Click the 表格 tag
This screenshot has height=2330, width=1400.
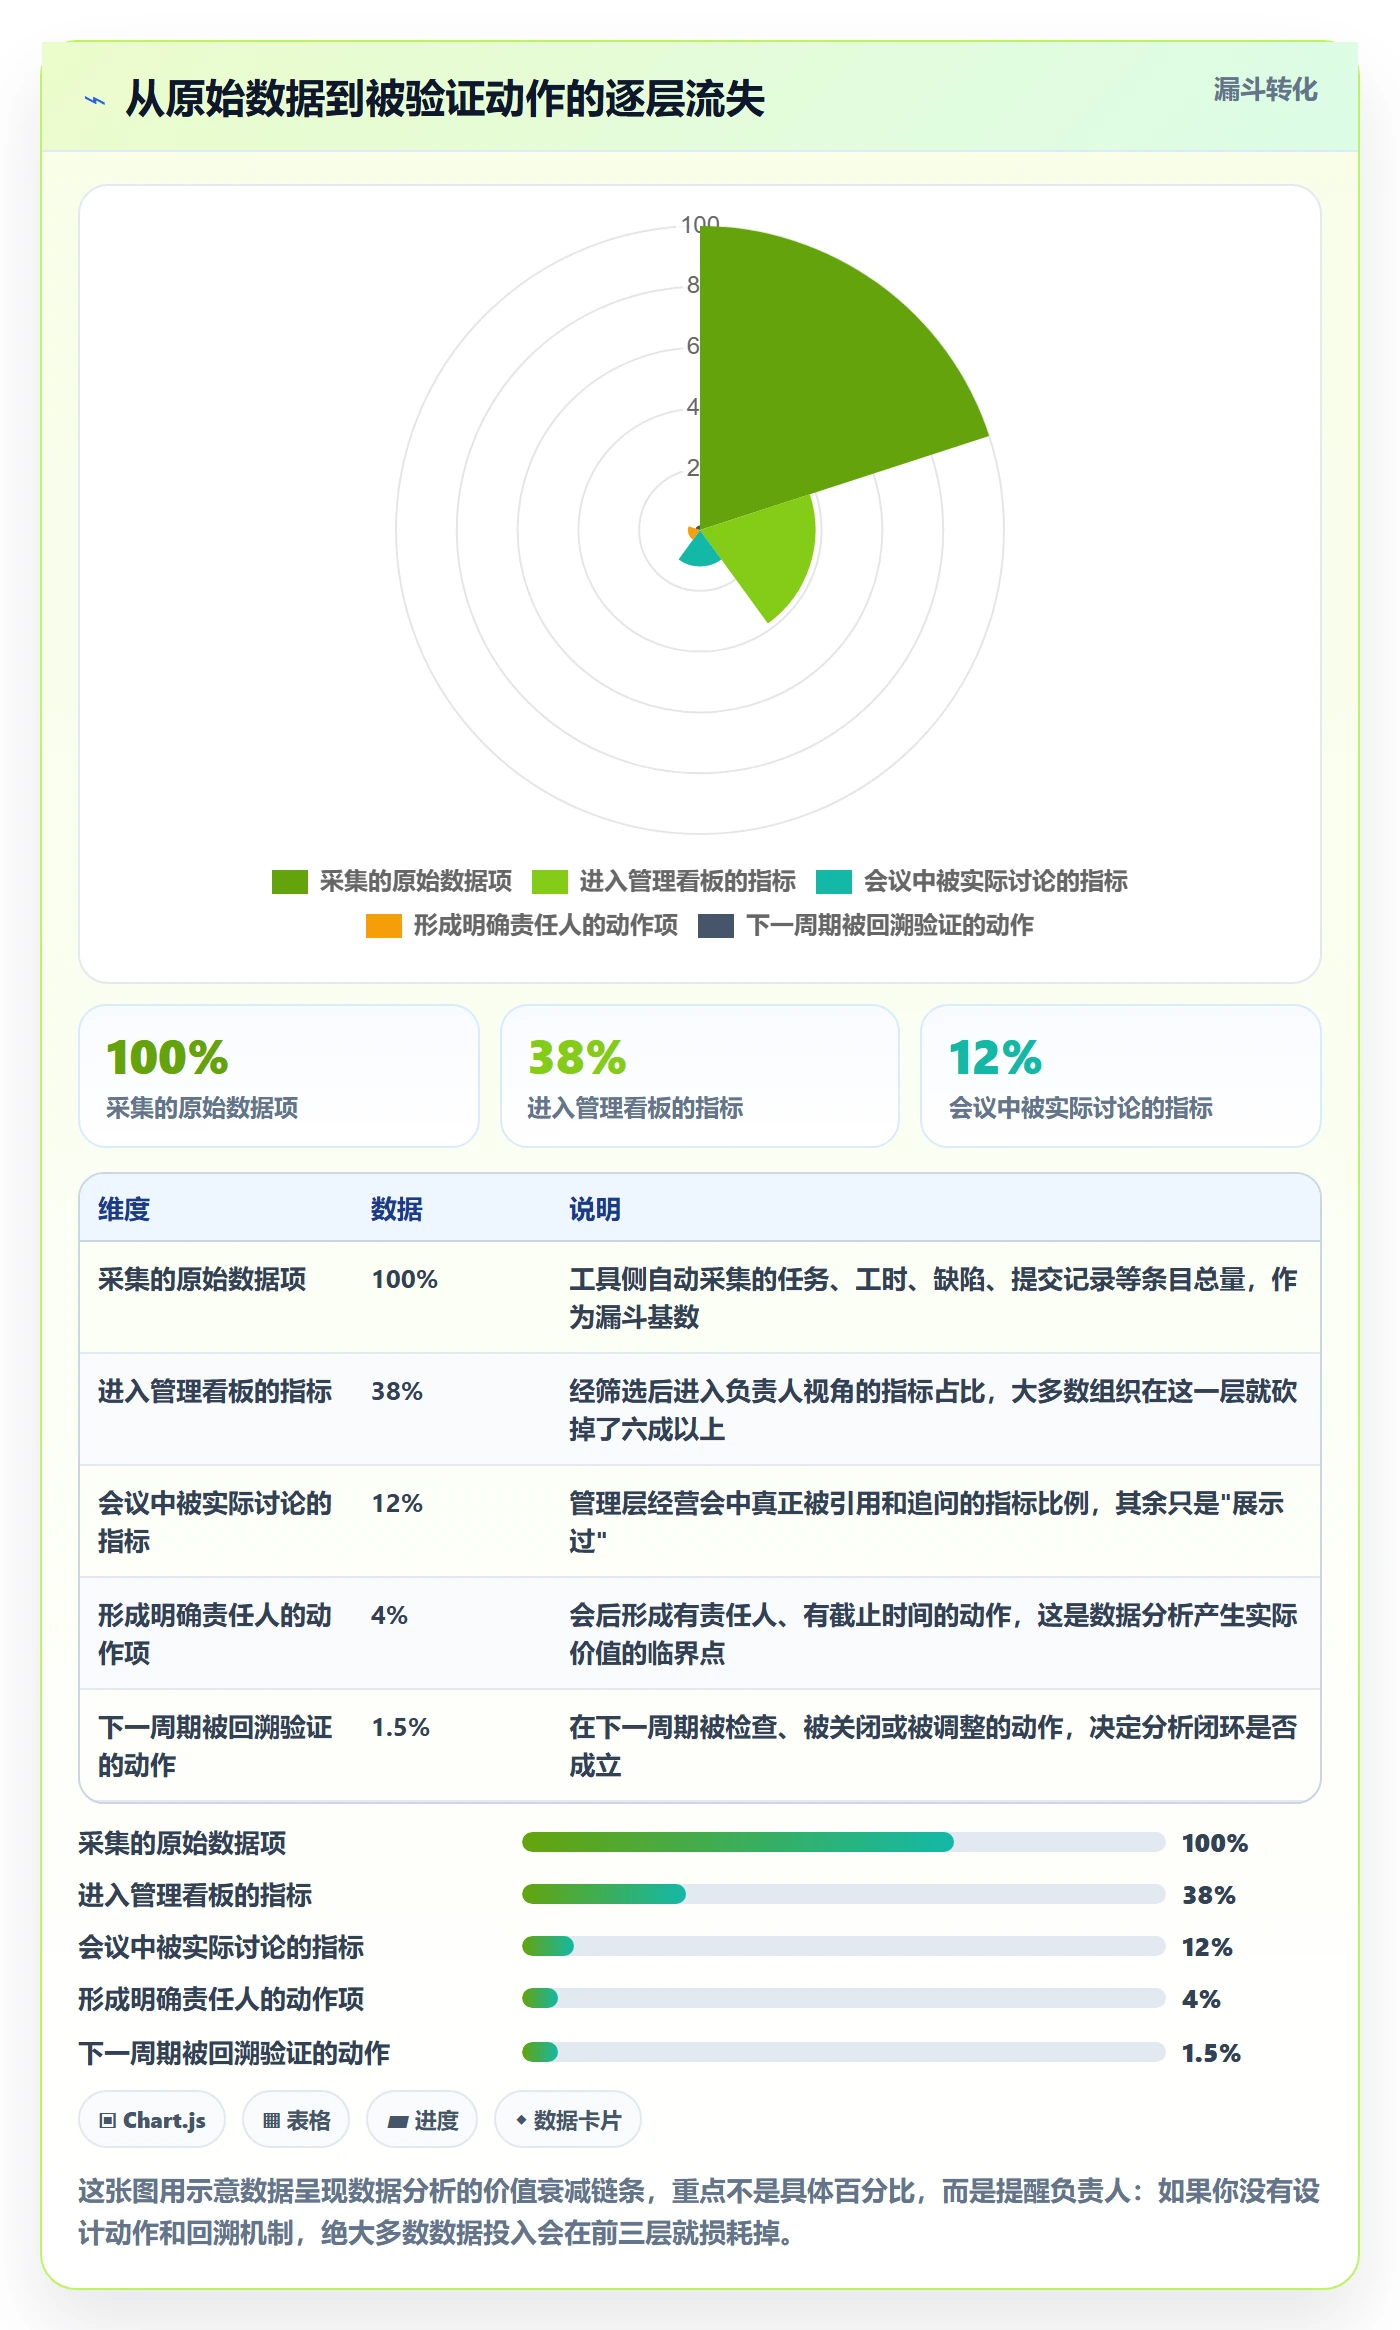296,2120
